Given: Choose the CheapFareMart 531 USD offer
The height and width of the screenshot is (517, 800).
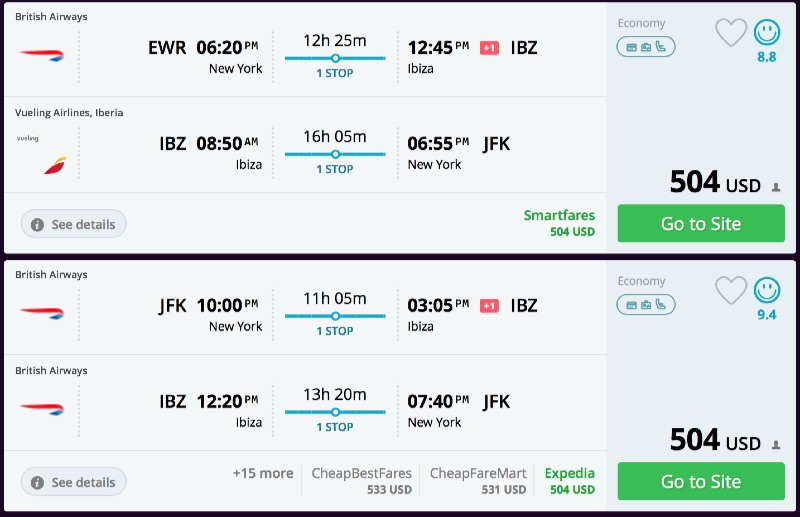Looking at the screenshot, I should pyautogui.click(x=478, y=481).
